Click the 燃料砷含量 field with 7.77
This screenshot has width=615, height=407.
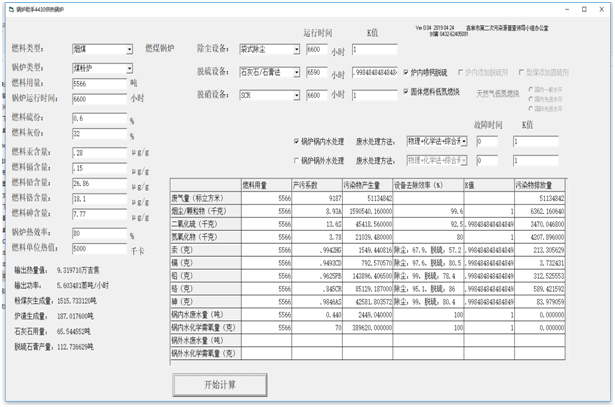(x=100, y=214)
